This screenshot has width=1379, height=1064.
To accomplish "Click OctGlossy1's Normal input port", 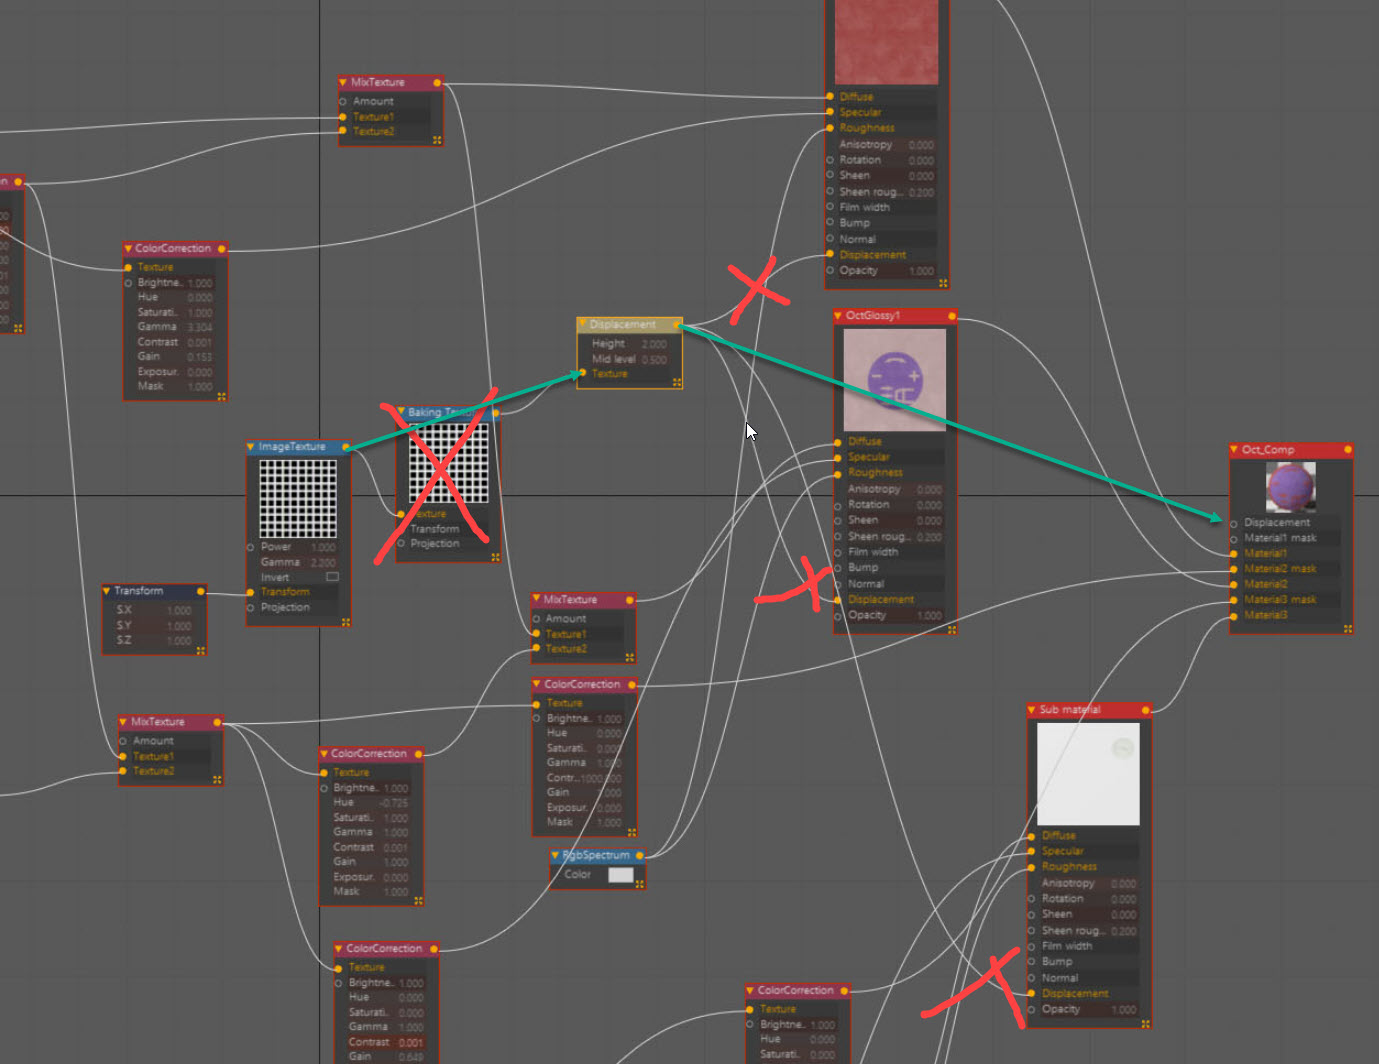I will pyautogui.click(x=838, y=584).
